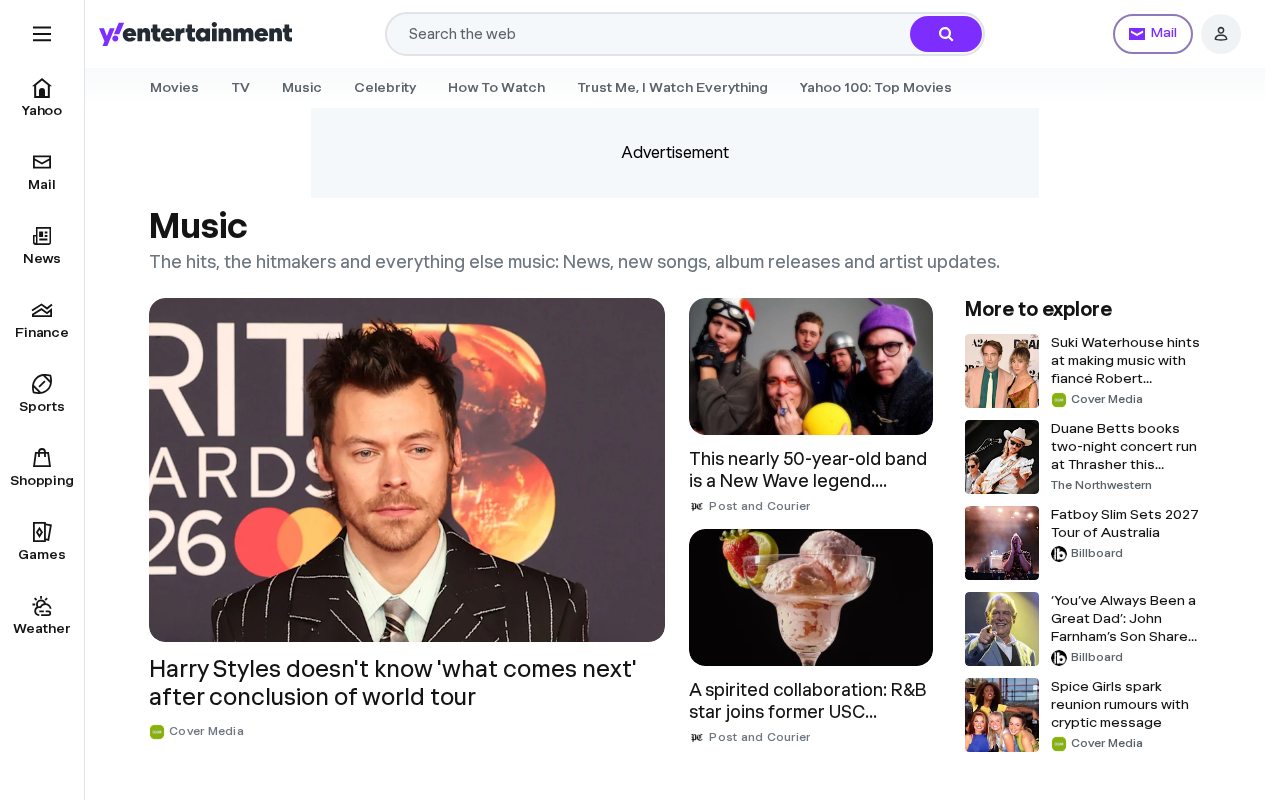Viewport: 1280px width, 800px height.
Task: Open Duane Betts concert run article
Action: click(1126, 446)
